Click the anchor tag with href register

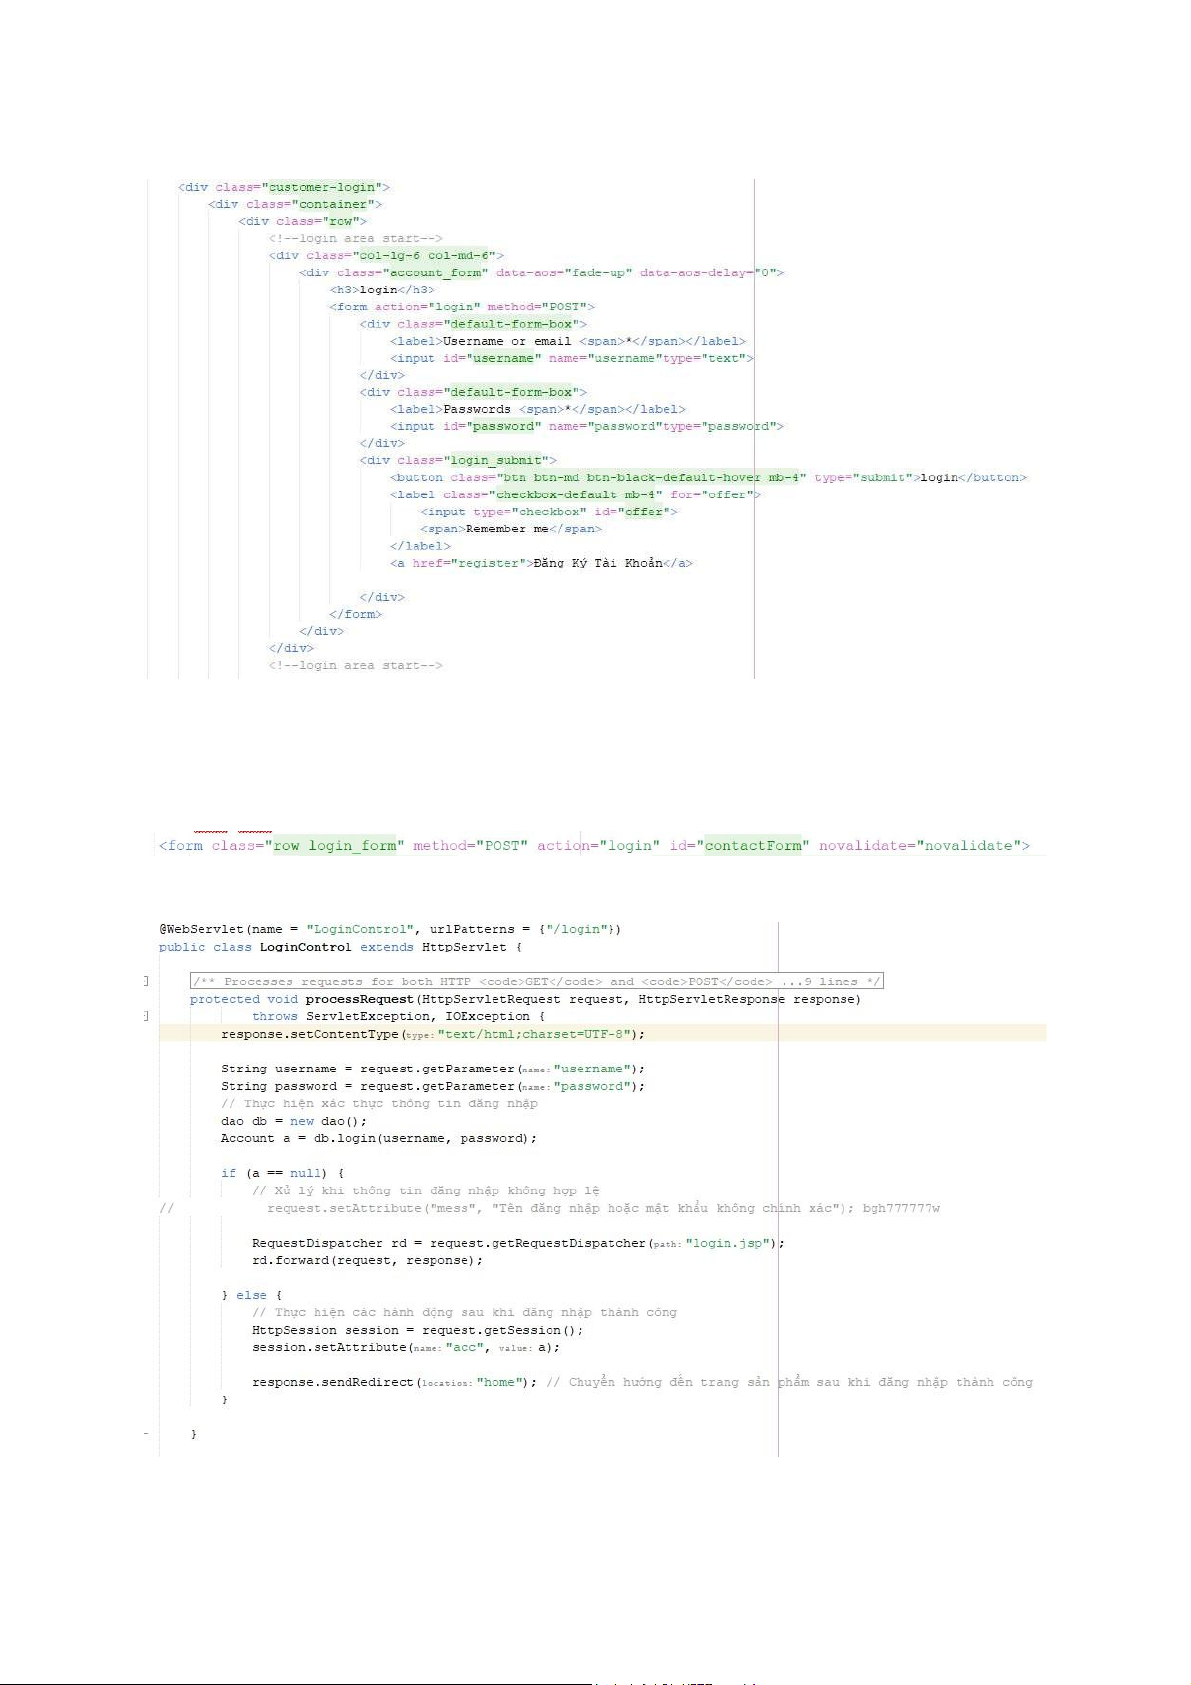[x=540, y=563]
